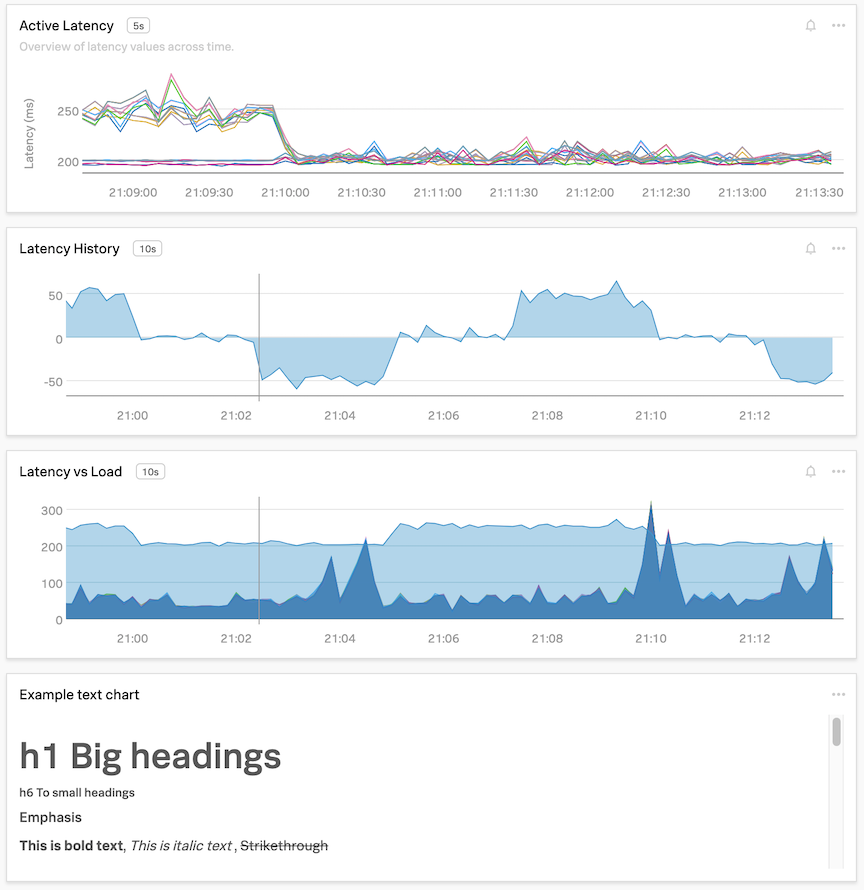Click the 10s badge on Latency vs Load

click(150, 472)
